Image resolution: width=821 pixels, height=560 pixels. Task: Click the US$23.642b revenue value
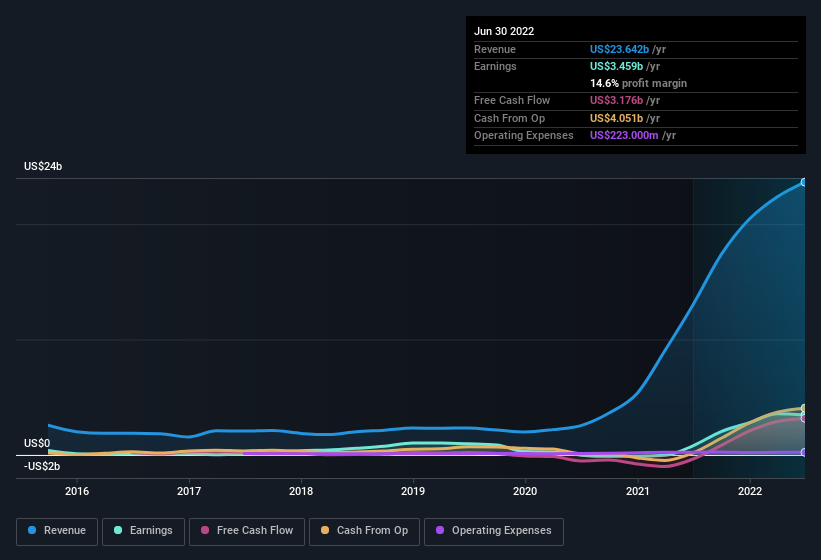click(619, 49)
